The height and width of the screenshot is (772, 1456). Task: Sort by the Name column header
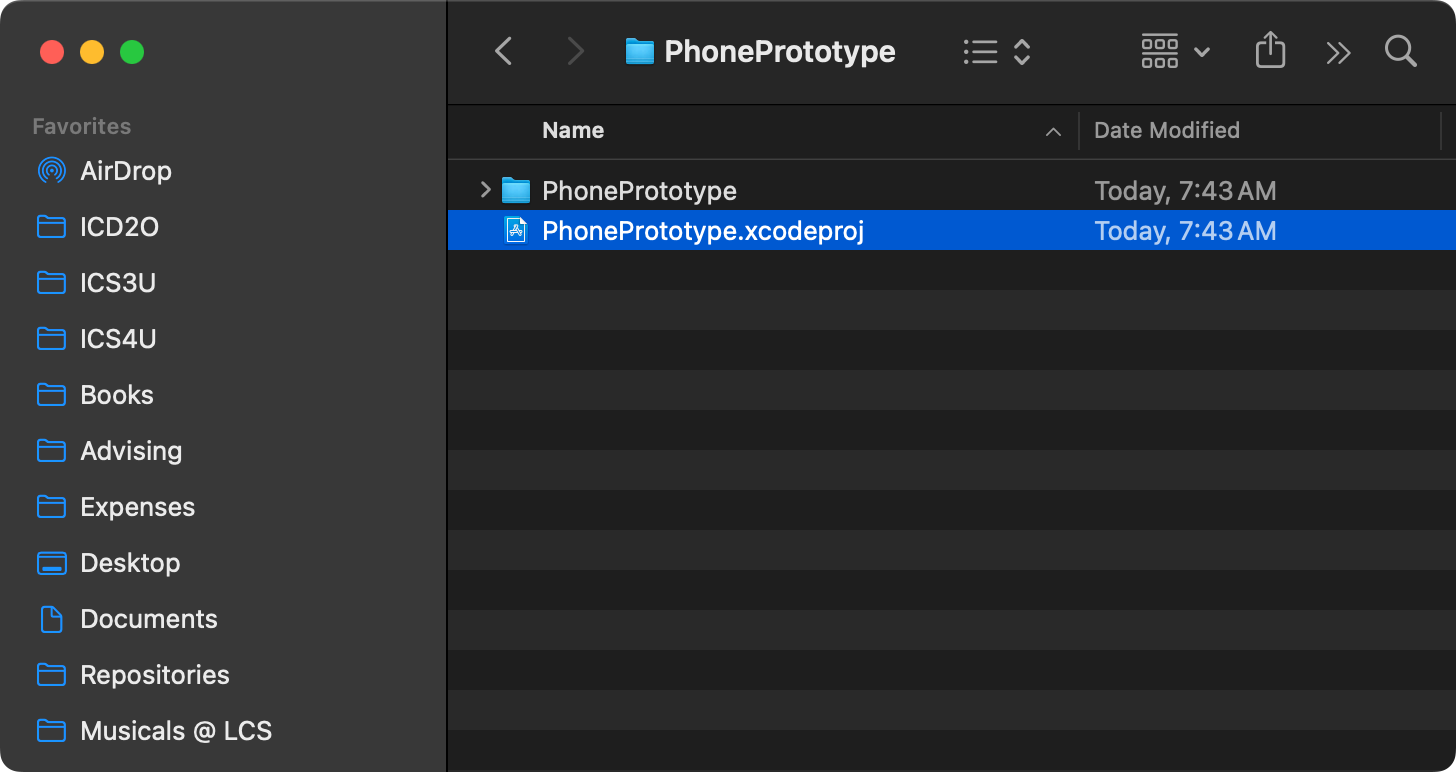click(x=573, y=130)
